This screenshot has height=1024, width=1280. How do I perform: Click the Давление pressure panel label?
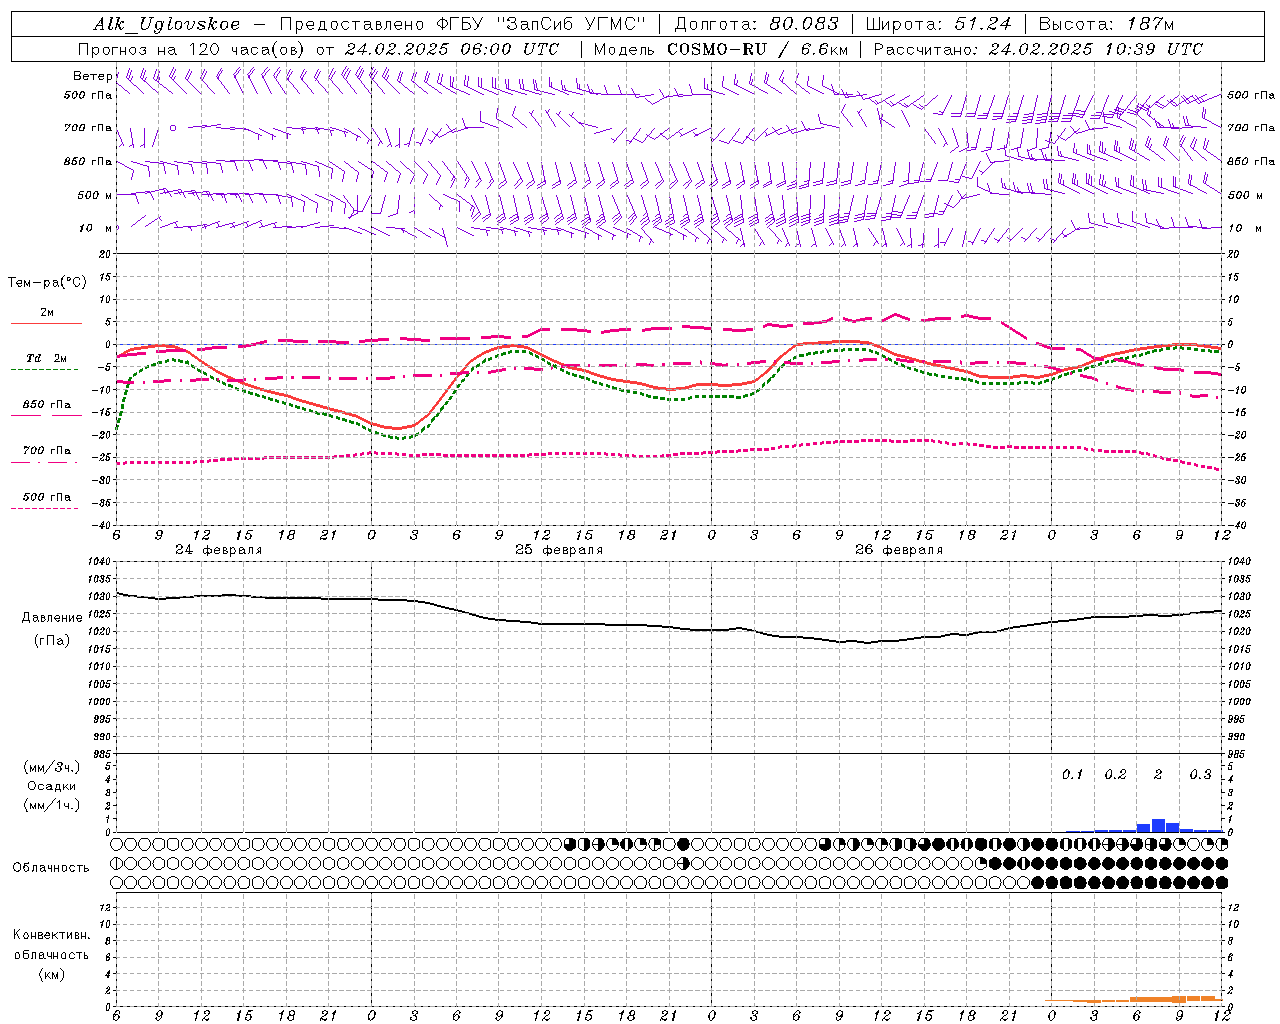[x=52, y=618]
